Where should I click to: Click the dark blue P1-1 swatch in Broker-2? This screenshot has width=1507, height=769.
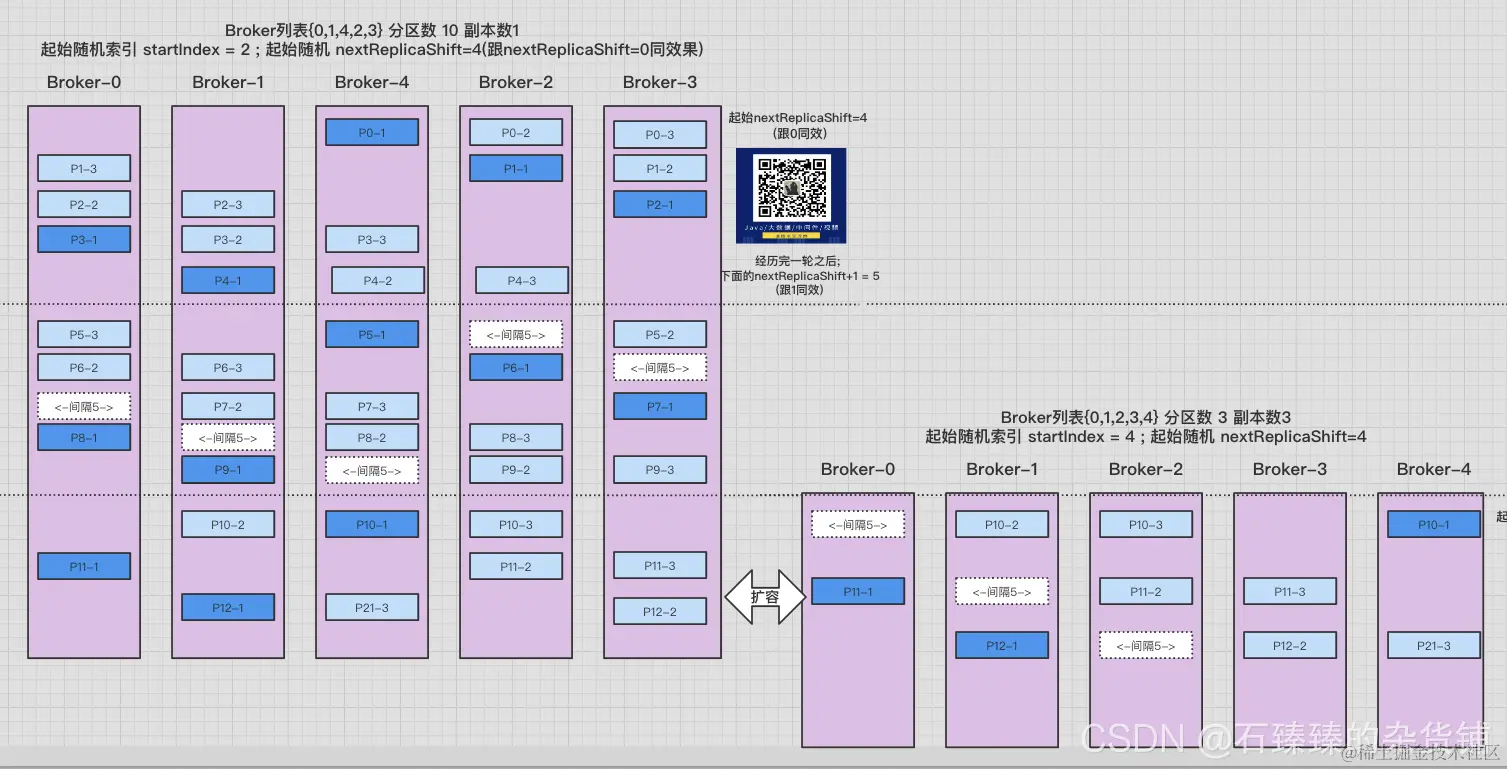[x=515, y=168]
